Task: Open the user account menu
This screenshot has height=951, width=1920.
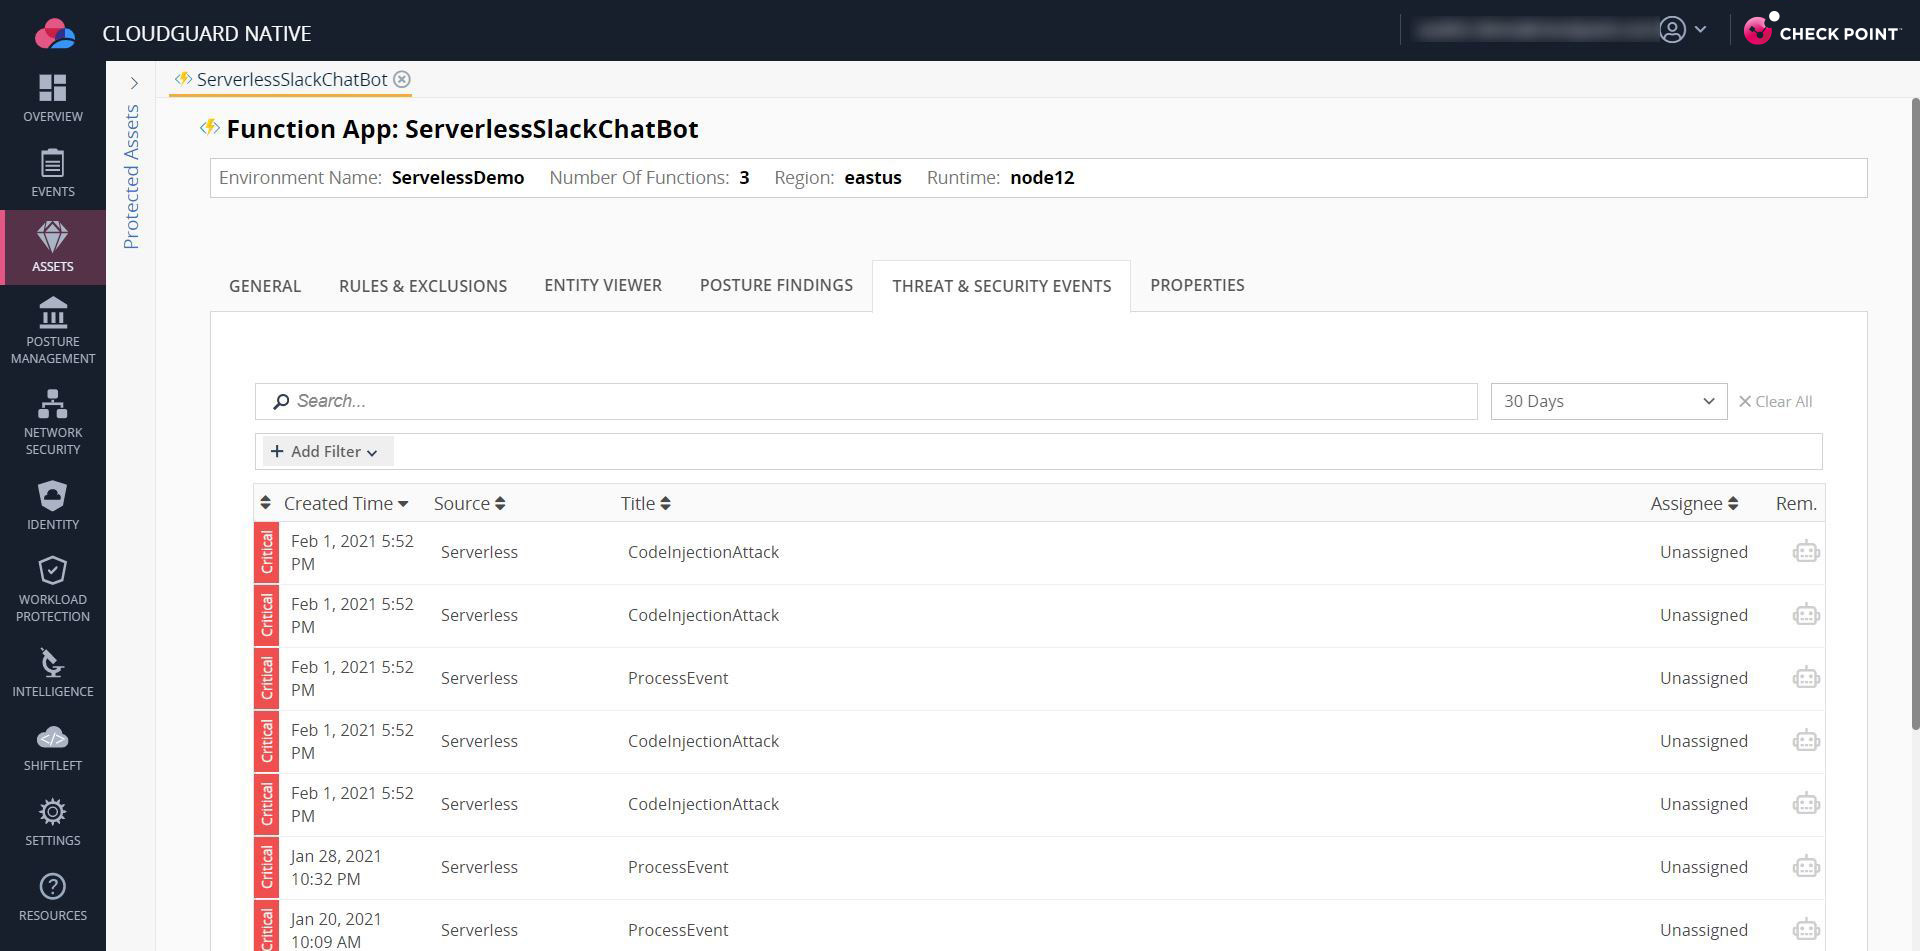Action: pos(1683,30)
